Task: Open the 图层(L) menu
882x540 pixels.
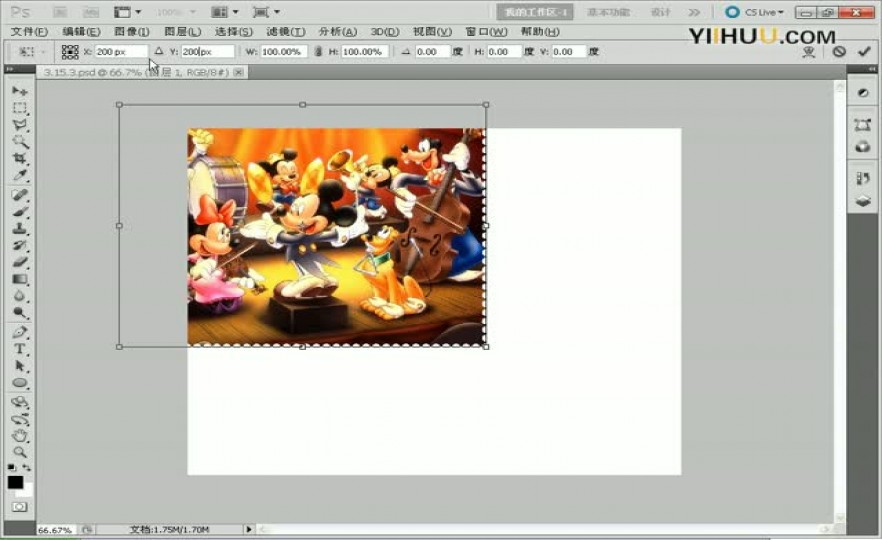Action: pyautogui.click(x=182, y=32)
